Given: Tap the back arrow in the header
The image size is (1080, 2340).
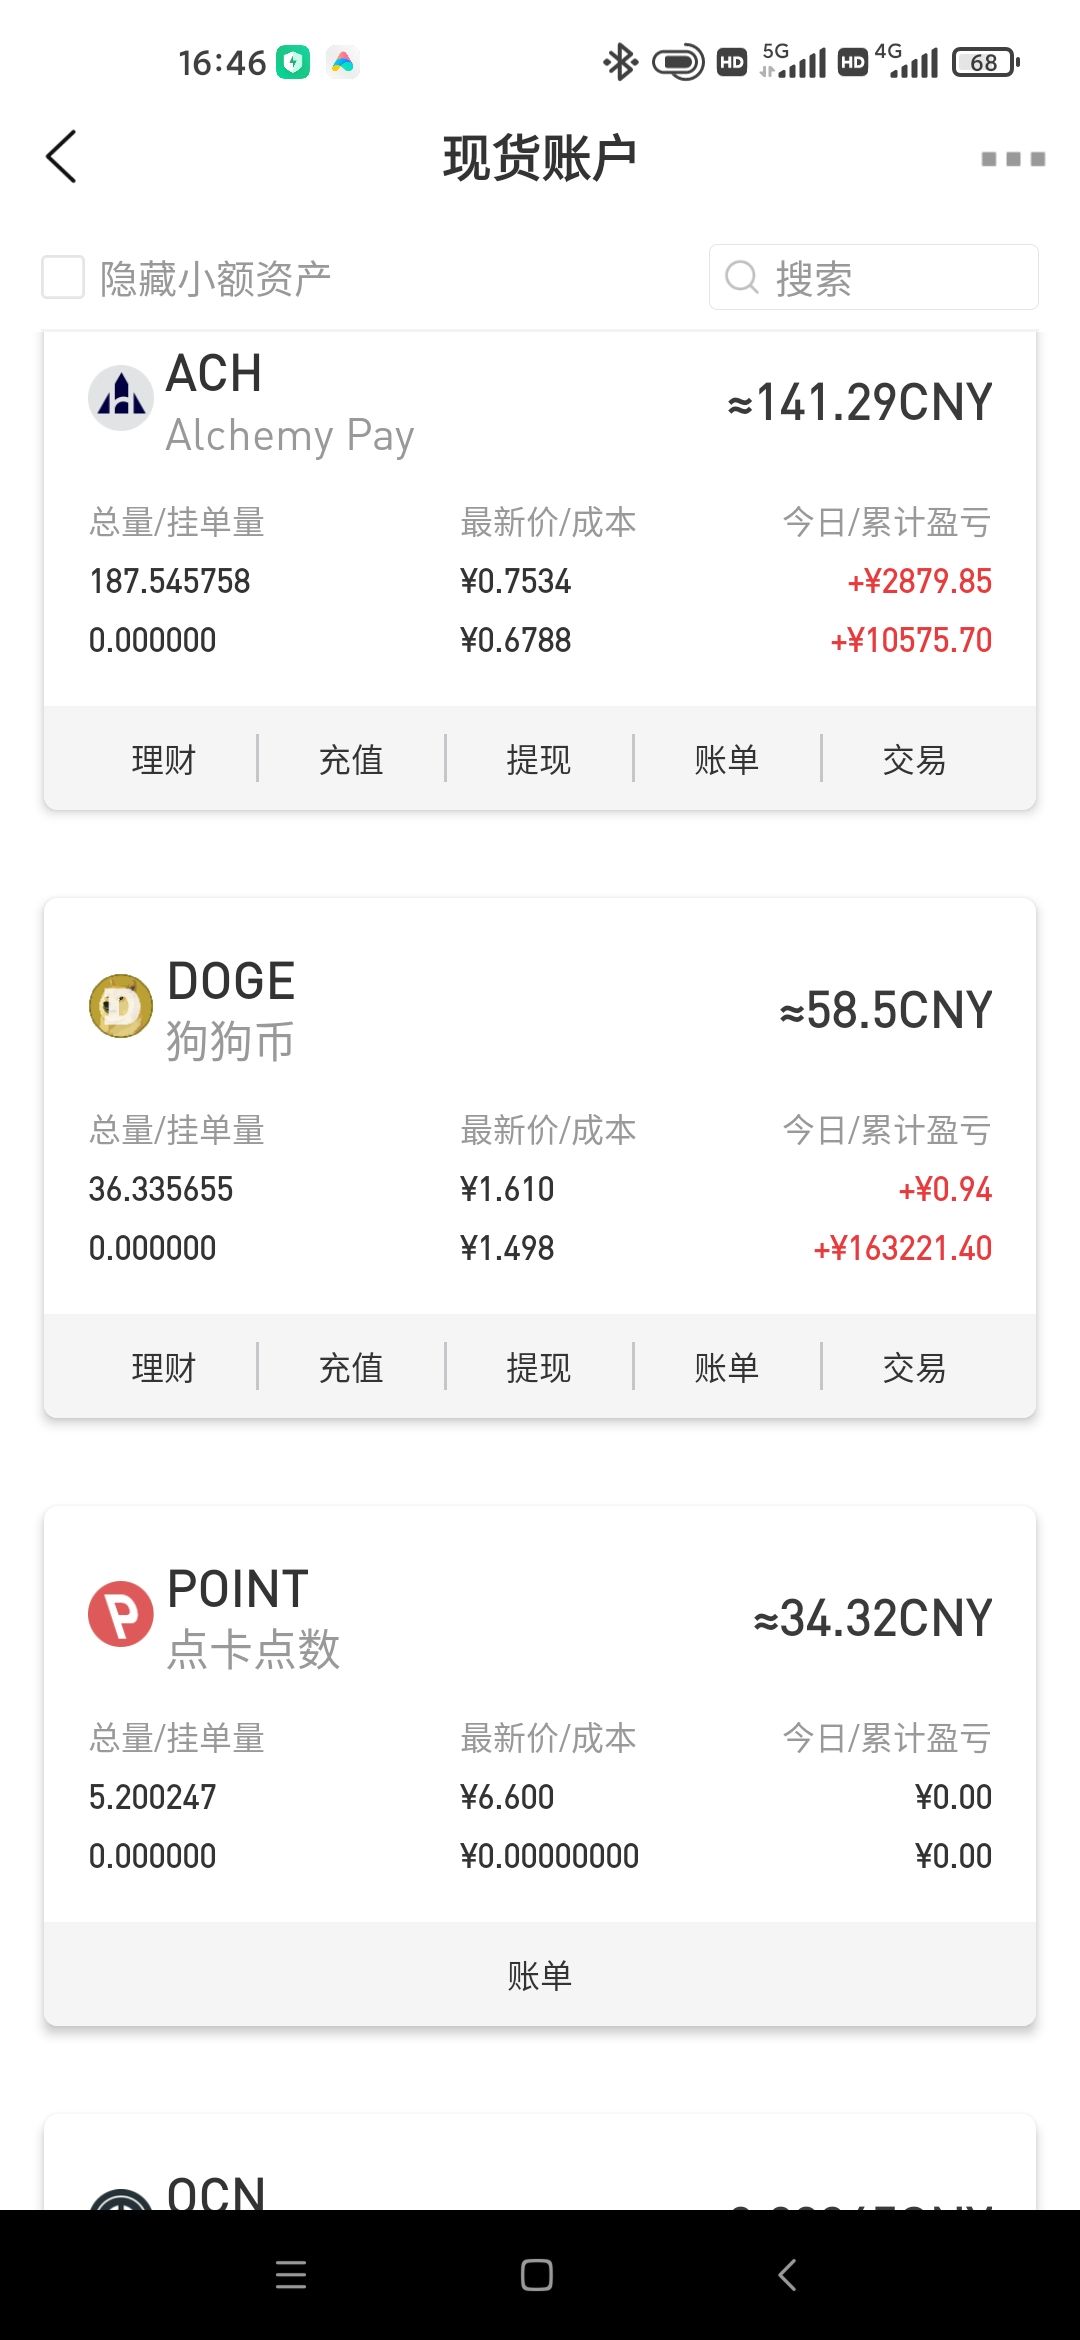Looking at the screenshot, I should [x=61, y=157].
